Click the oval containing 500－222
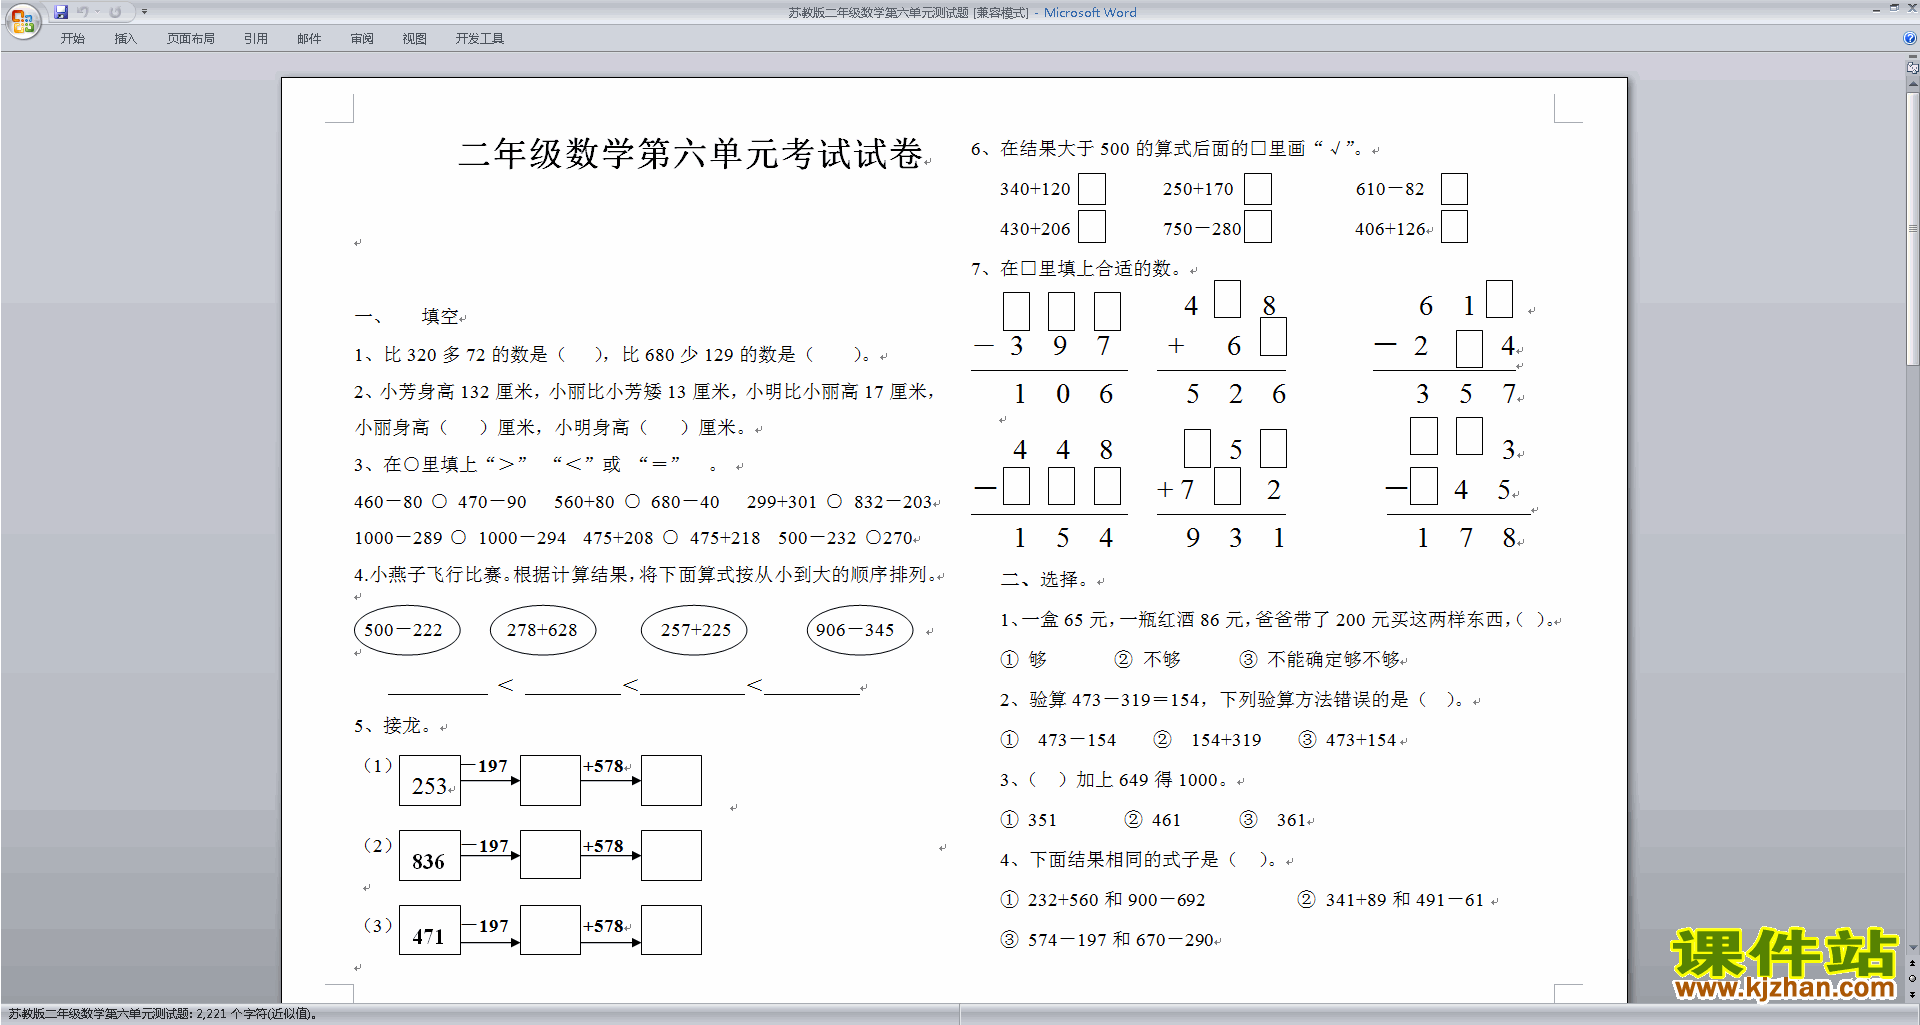The width and height of the screenshot is (1920, 1025). 407,630
